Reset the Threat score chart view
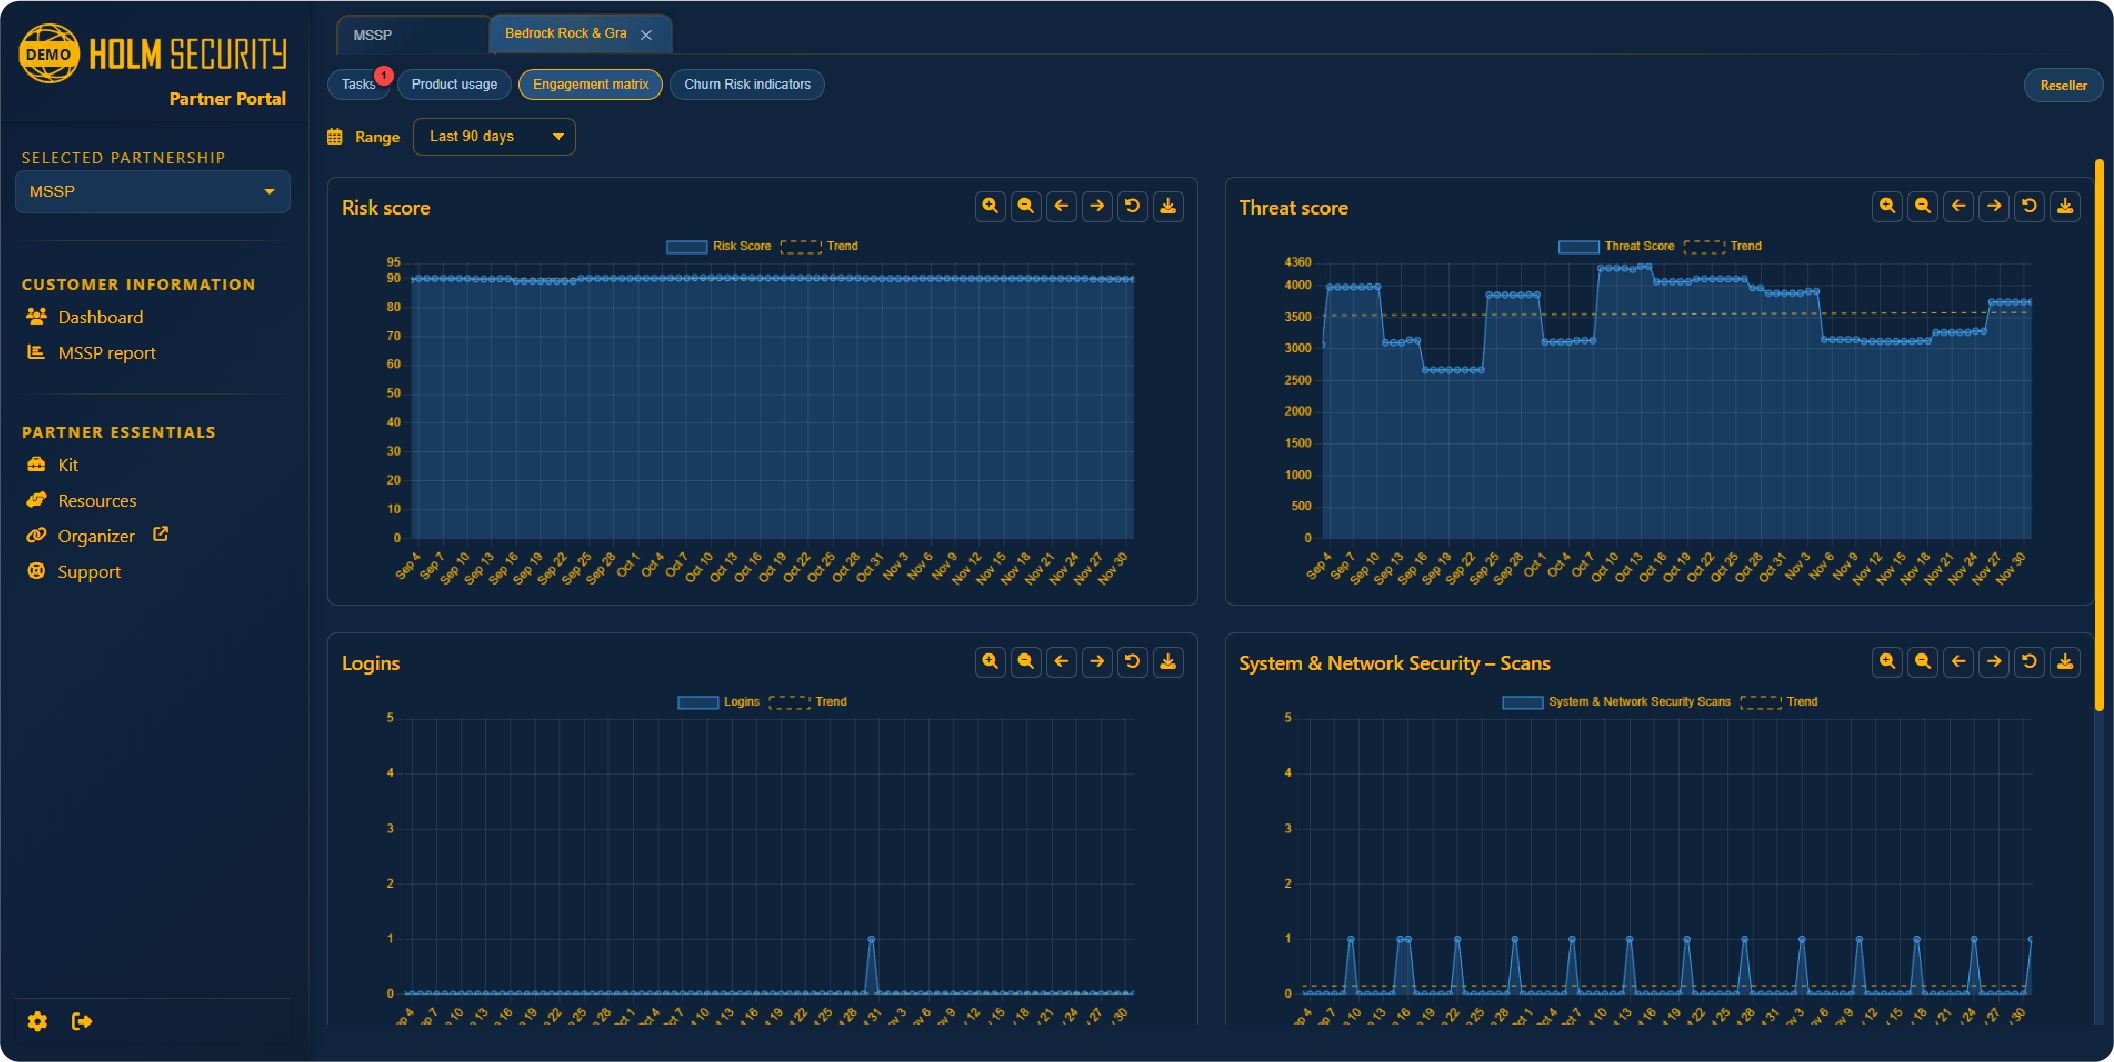The width and height of the screenshot is (2114, 1062). 2029,206
